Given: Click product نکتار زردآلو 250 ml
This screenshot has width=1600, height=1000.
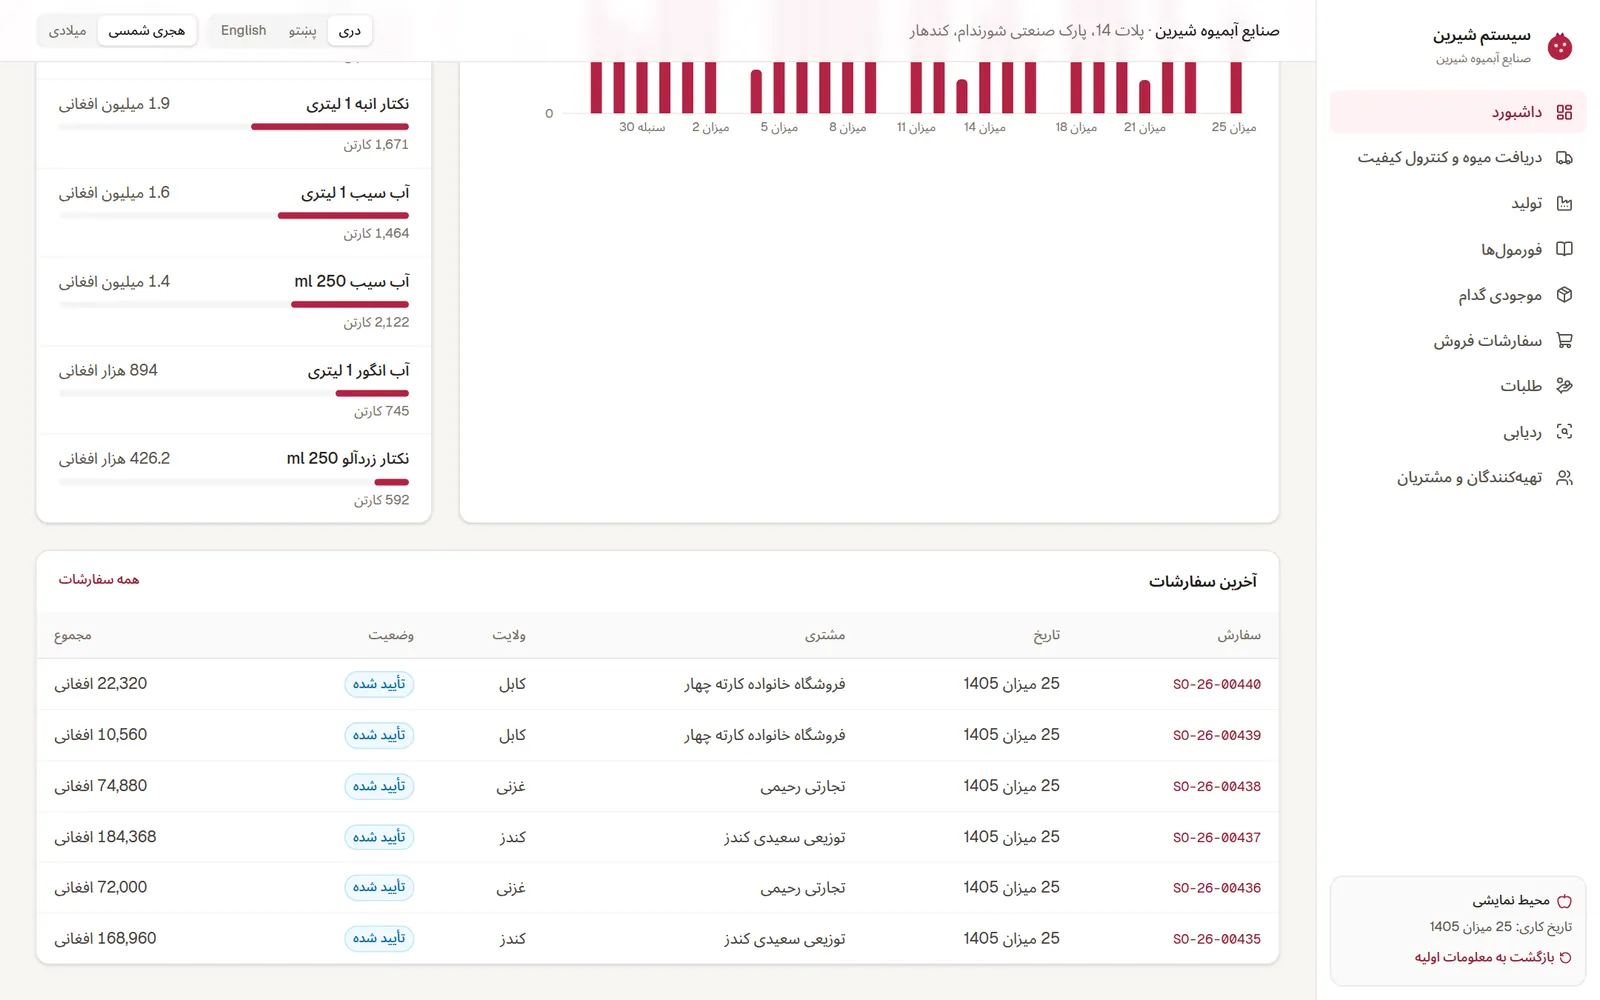Looking at the screenshot, I should [x=348, y=459].
